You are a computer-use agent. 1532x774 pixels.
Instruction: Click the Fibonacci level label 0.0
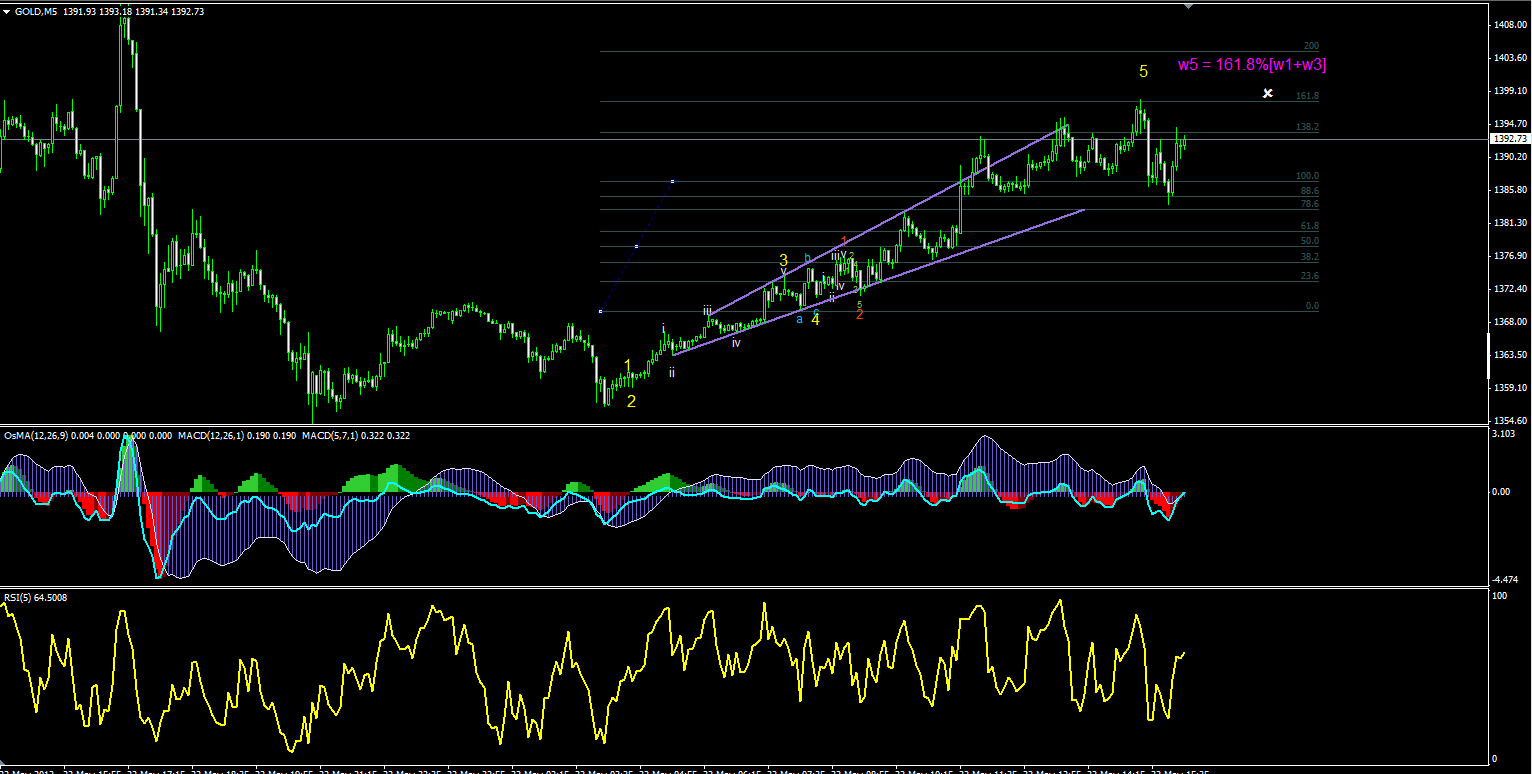1312,306
